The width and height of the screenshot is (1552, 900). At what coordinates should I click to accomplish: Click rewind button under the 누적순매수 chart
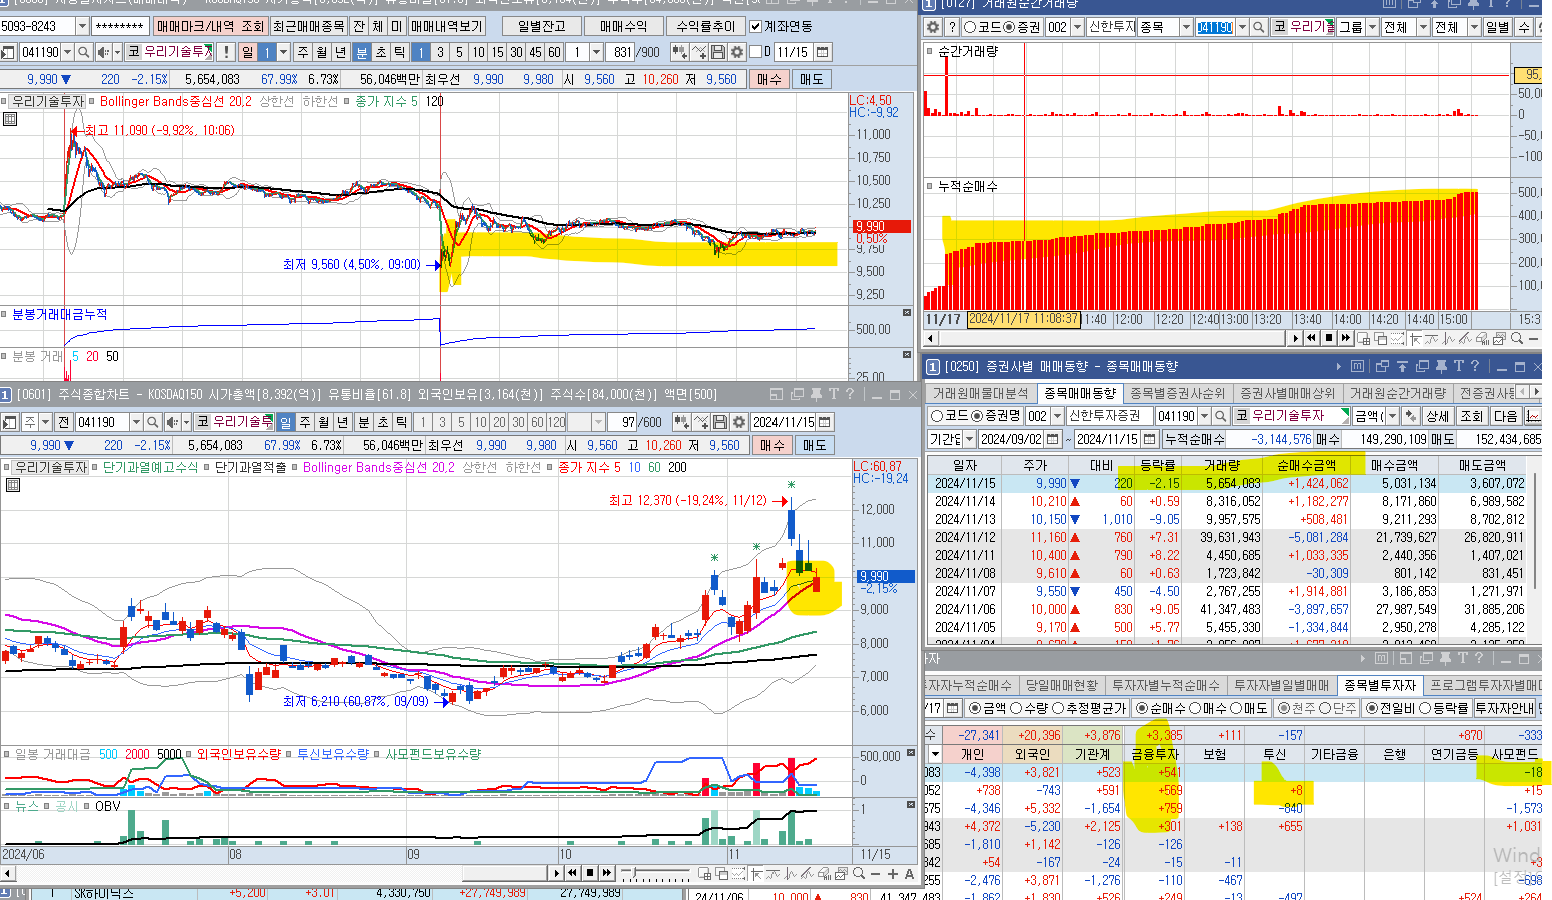pyautogui.click(x=1311, y=338)
